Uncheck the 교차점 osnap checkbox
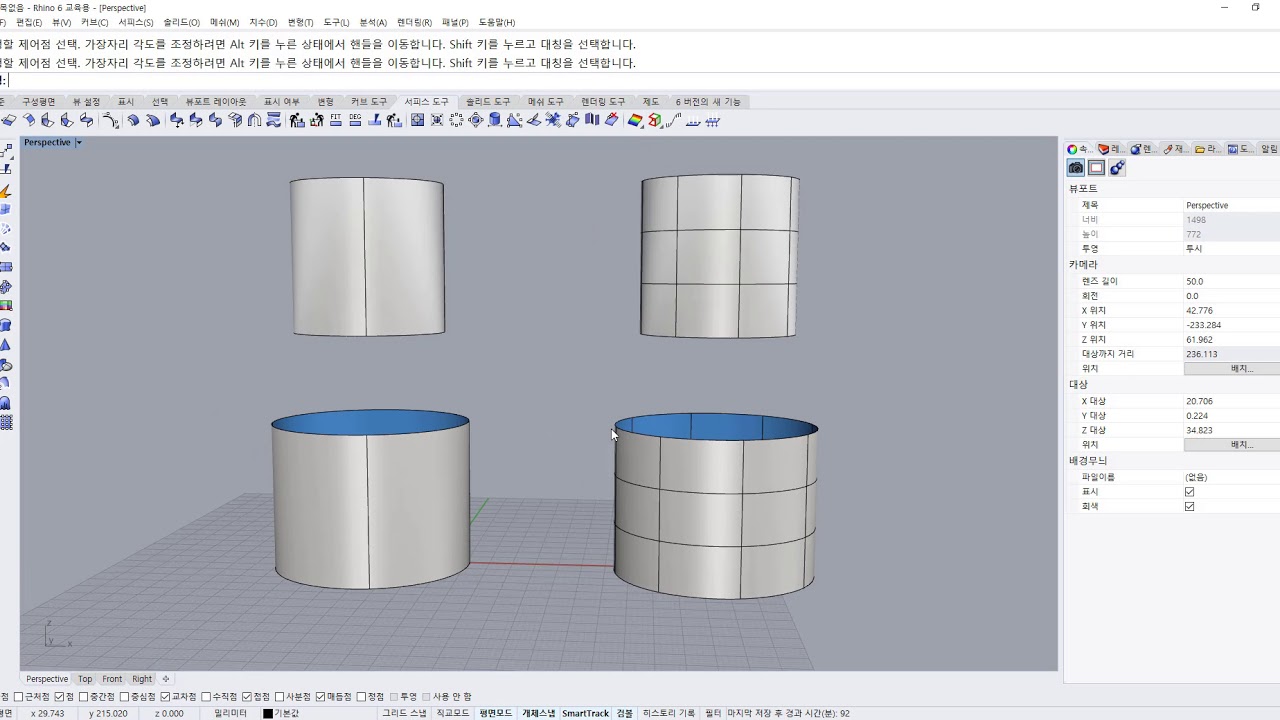Image resolution: width=1280 pixels, height=720 pixels. point(166,697)
